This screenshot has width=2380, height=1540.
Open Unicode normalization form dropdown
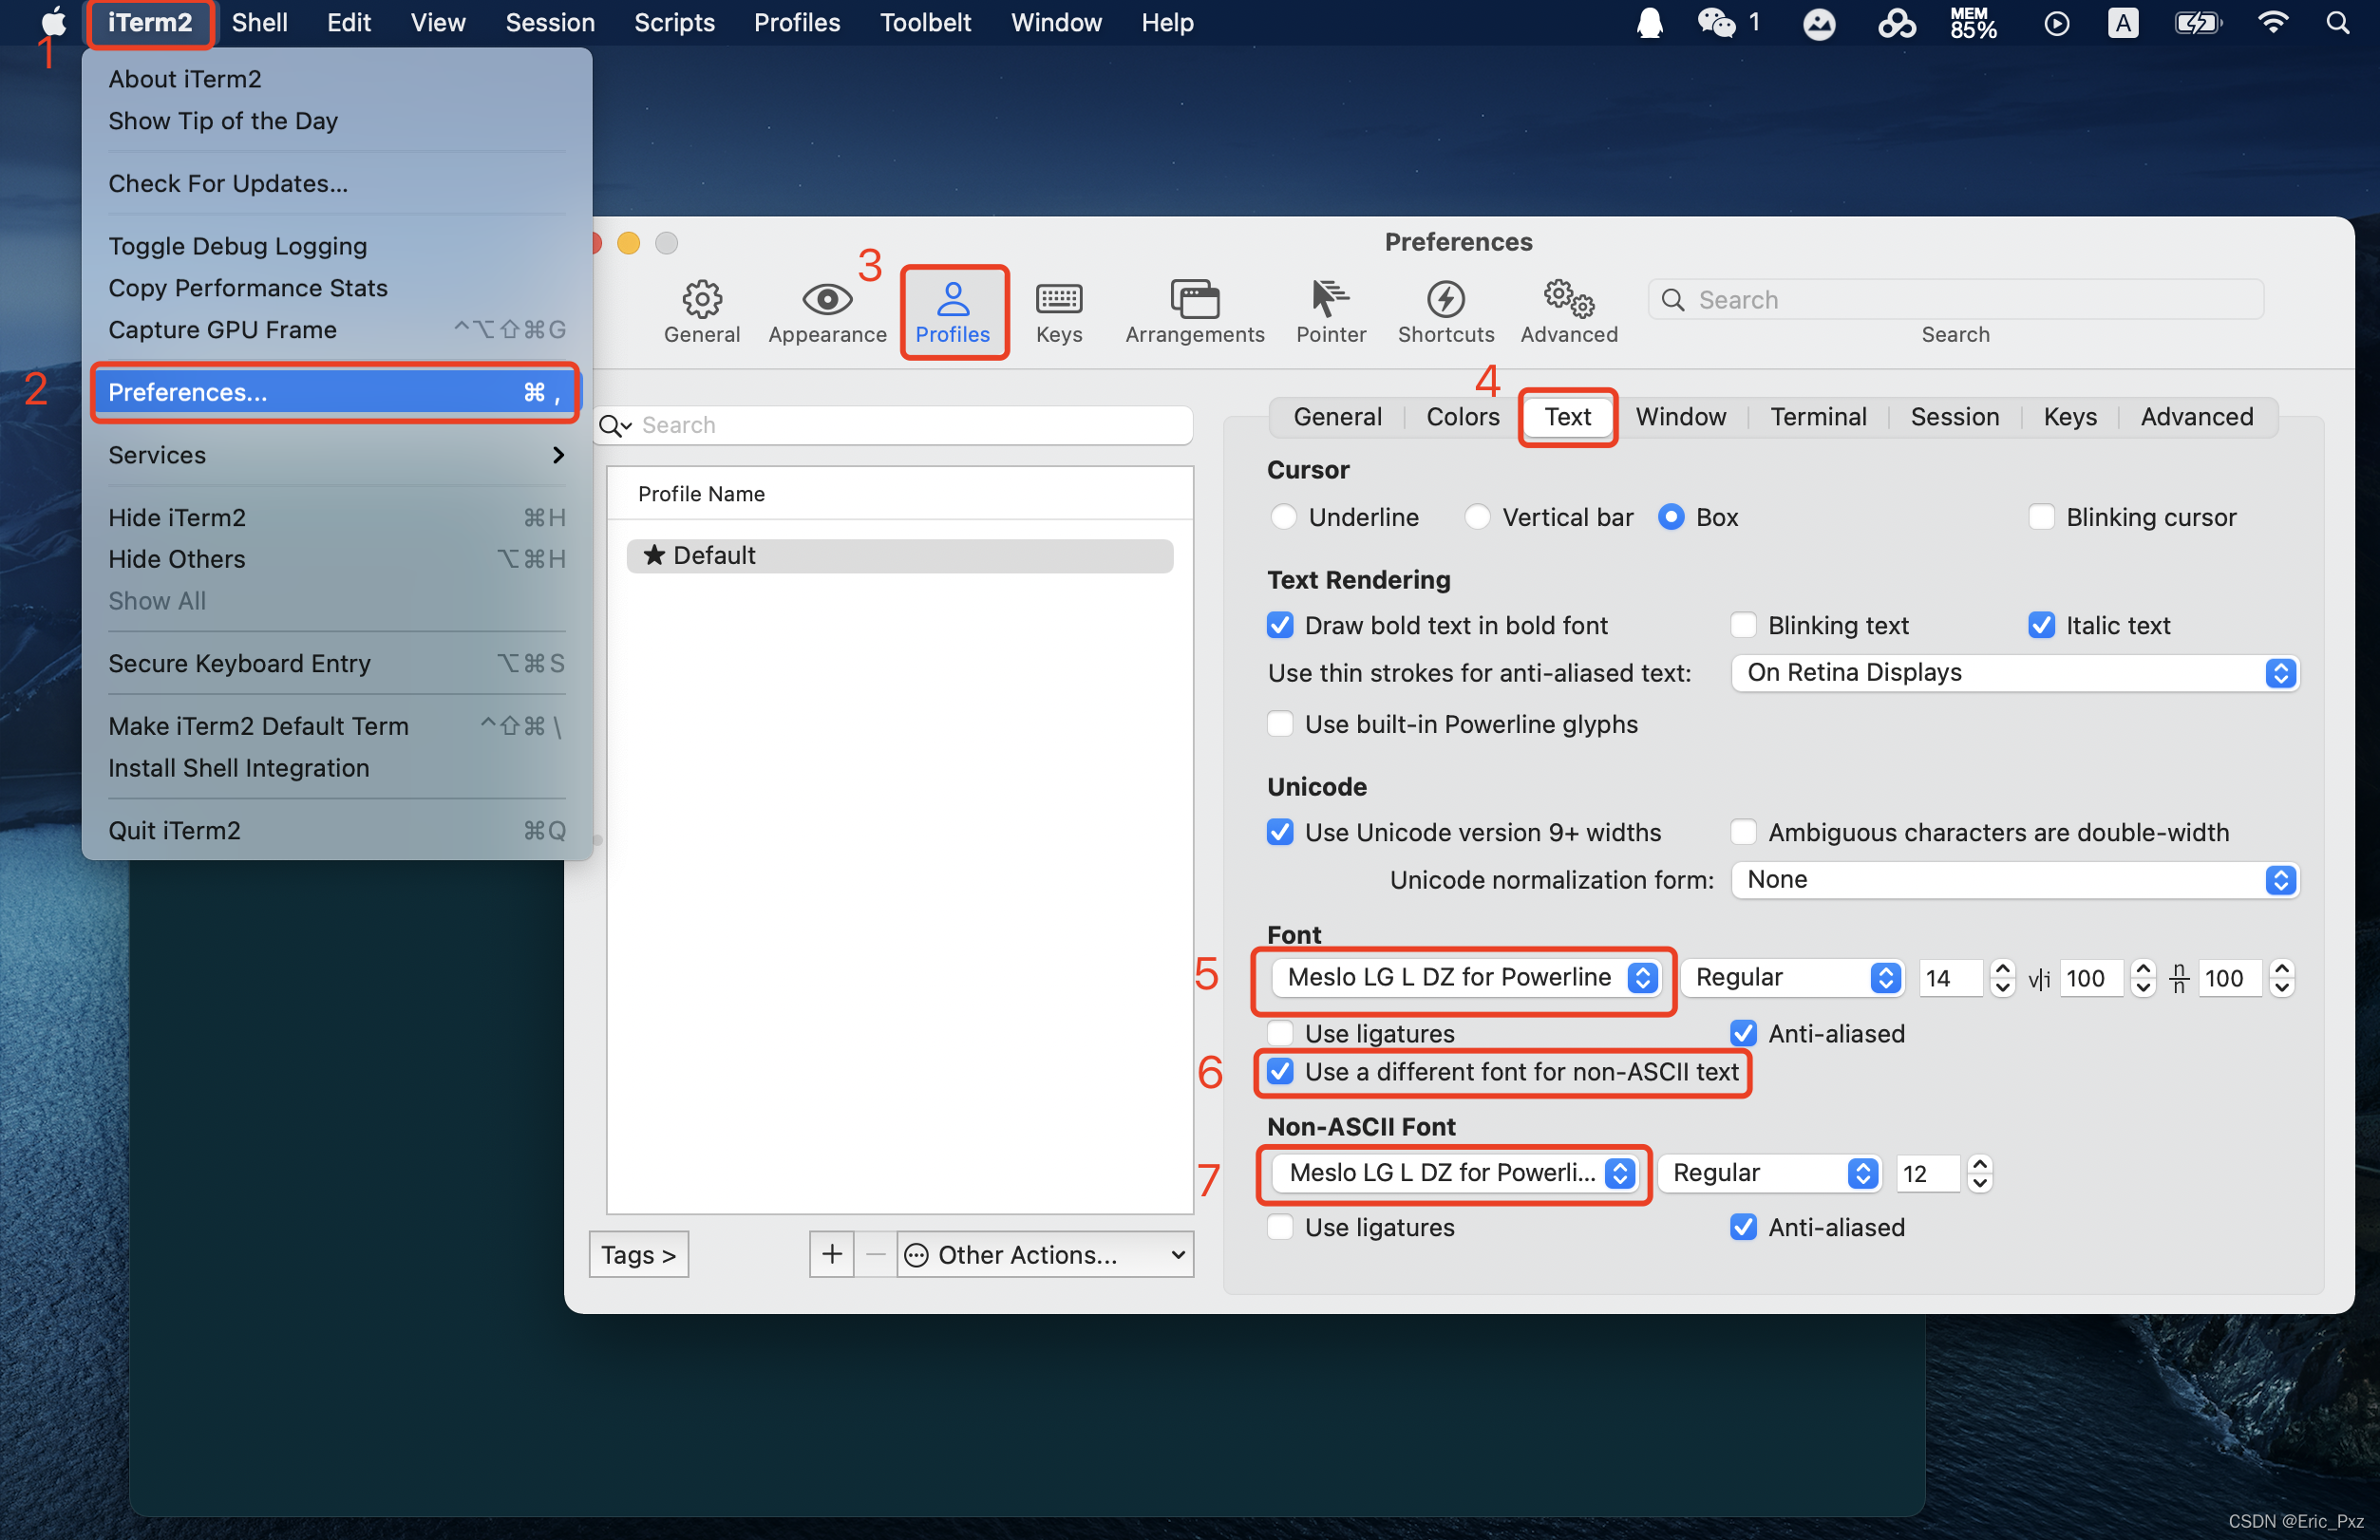coord(2014,880)
